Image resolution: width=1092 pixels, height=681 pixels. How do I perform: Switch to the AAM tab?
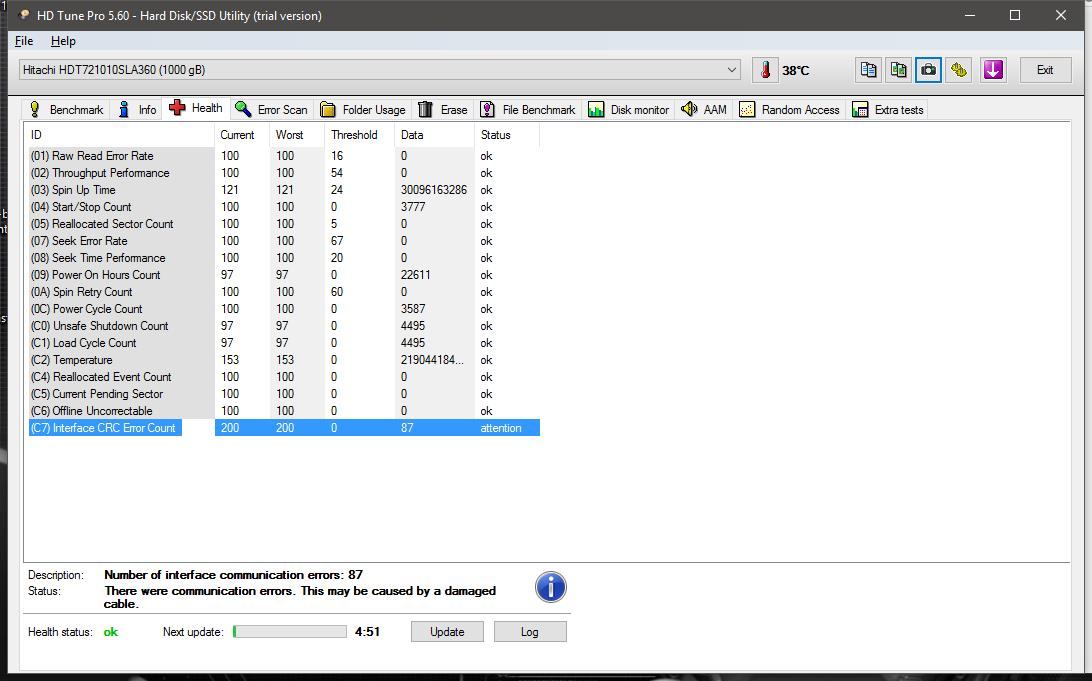coord(704,109)
